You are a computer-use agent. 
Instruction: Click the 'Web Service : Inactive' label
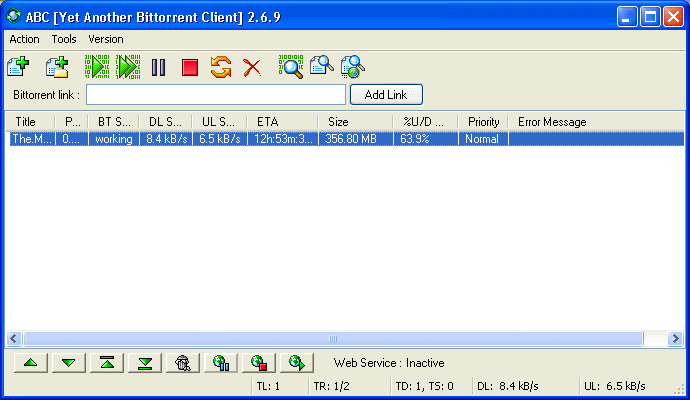[389, 363]
